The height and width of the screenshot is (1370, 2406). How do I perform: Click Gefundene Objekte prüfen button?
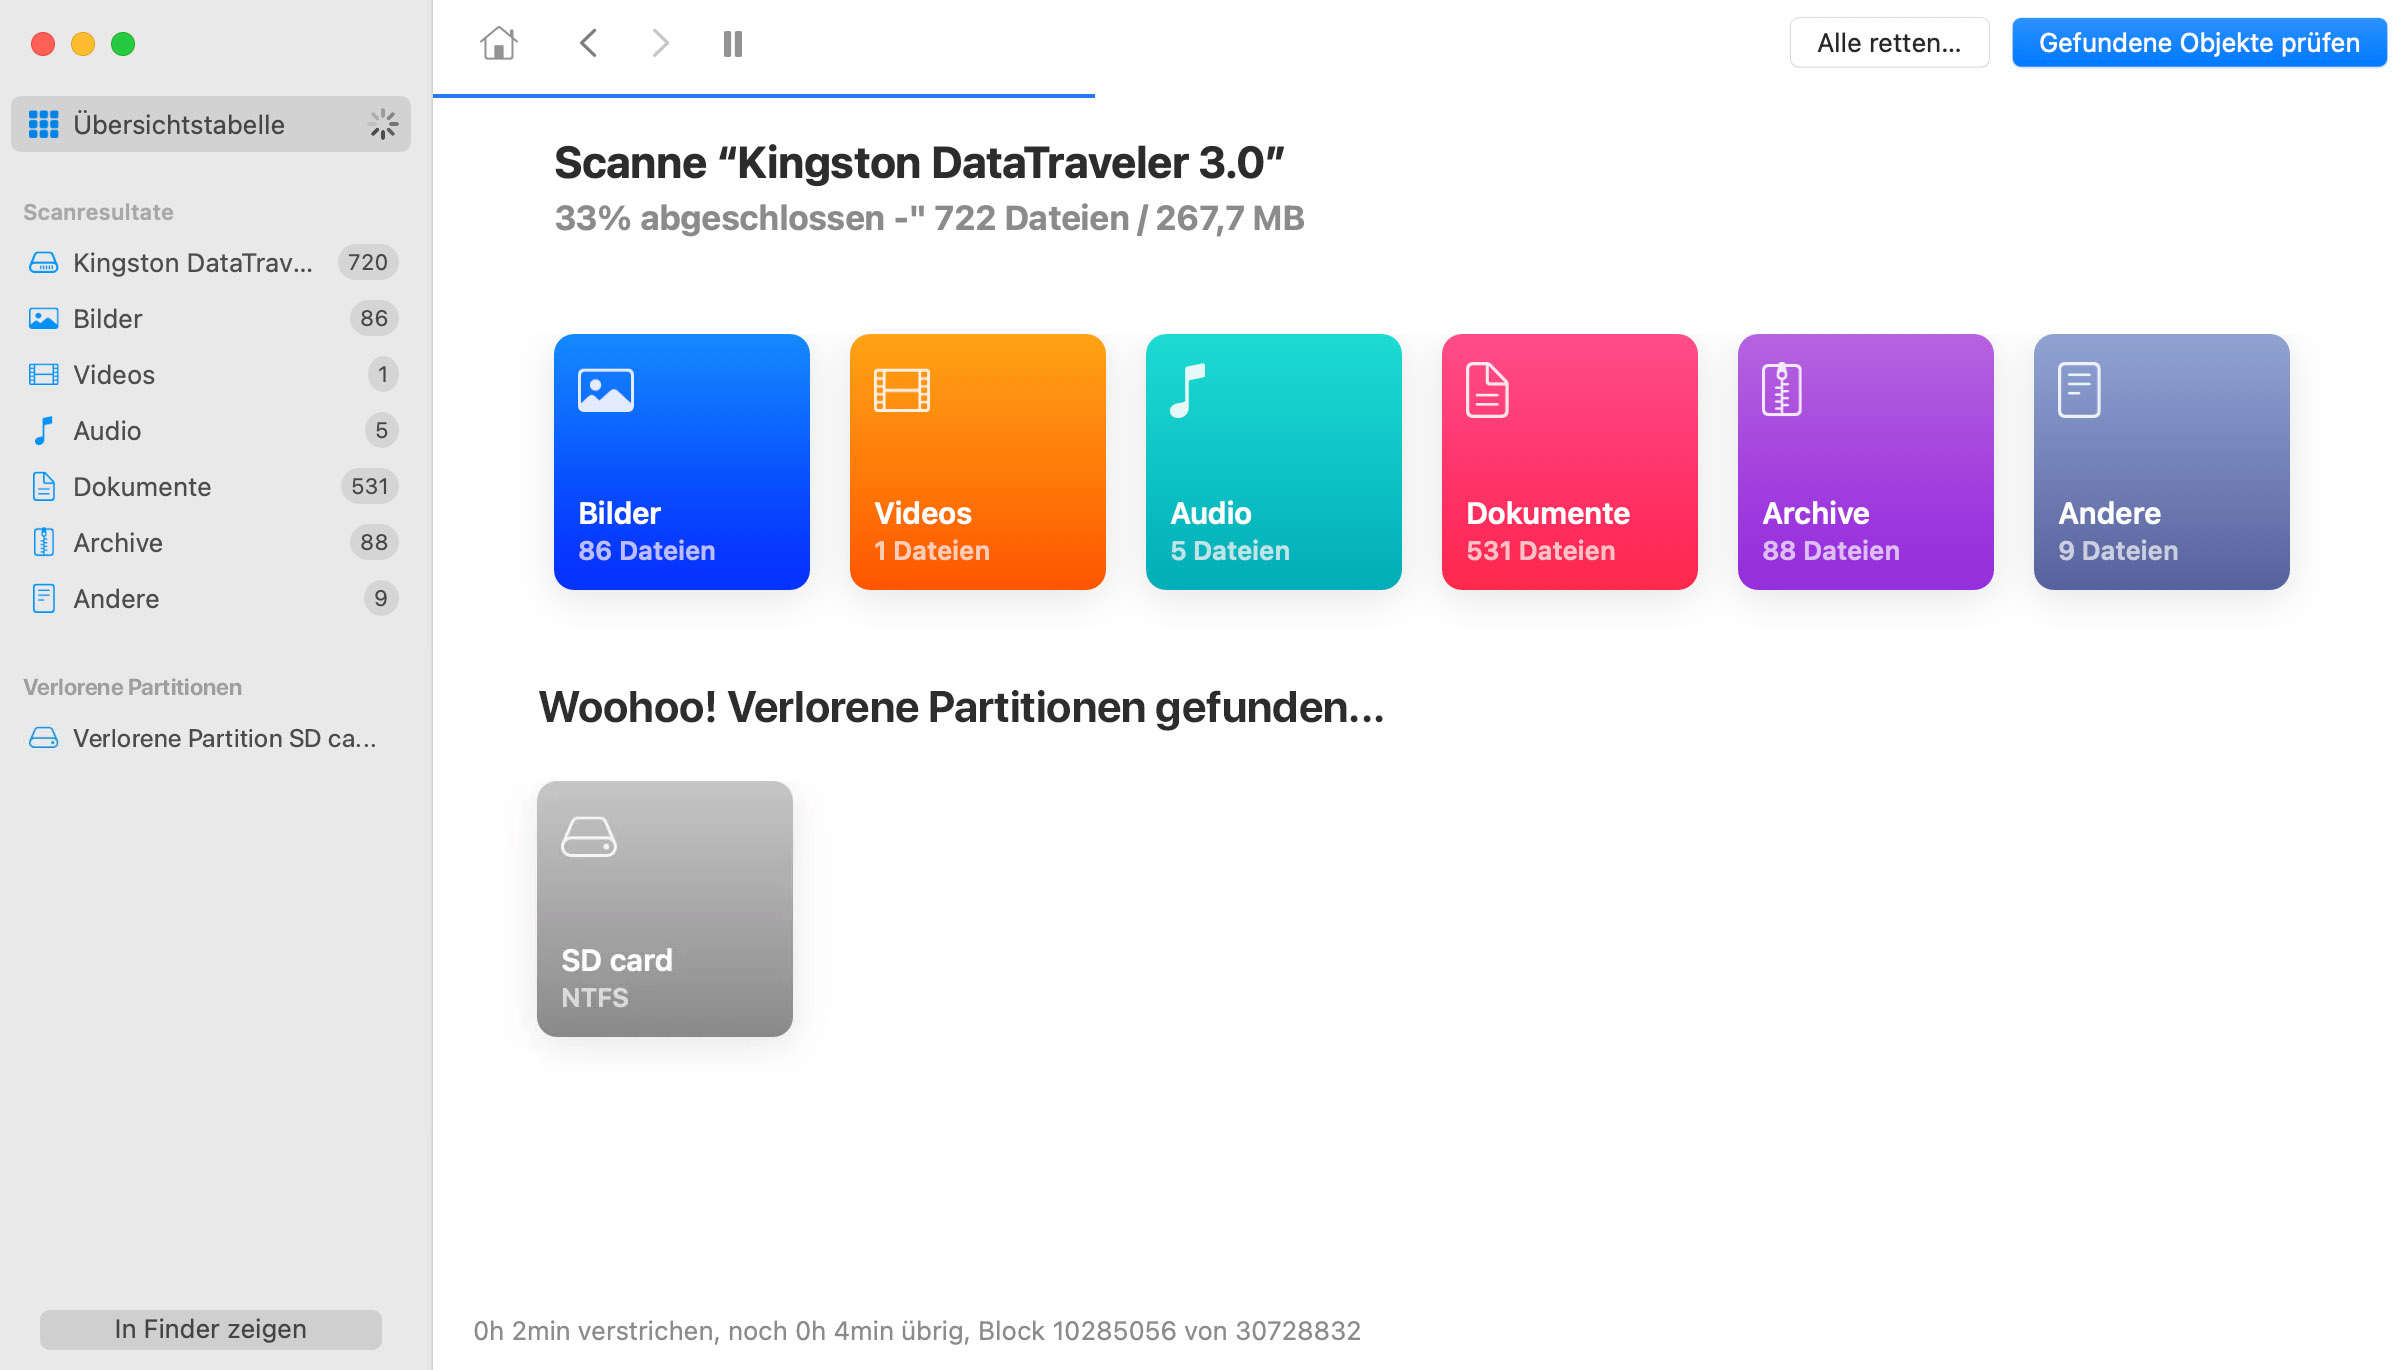(x=2199, y=43)
